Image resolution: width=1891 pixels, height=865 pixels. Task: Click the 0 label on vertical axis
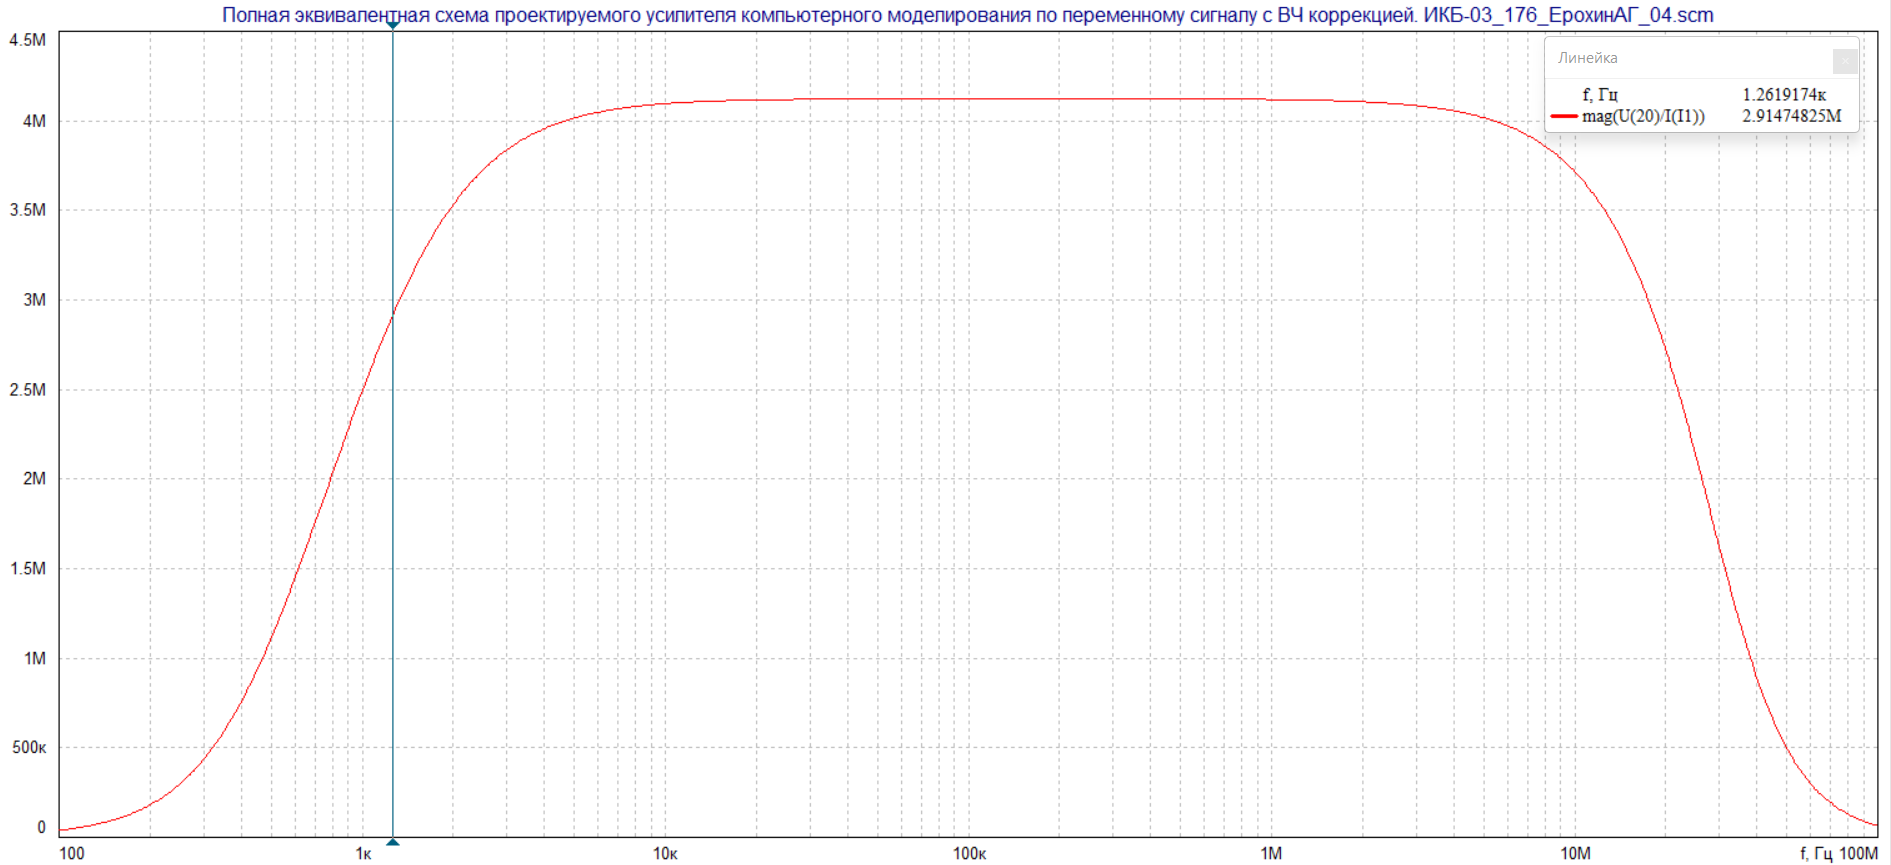(x=41, y=827)
